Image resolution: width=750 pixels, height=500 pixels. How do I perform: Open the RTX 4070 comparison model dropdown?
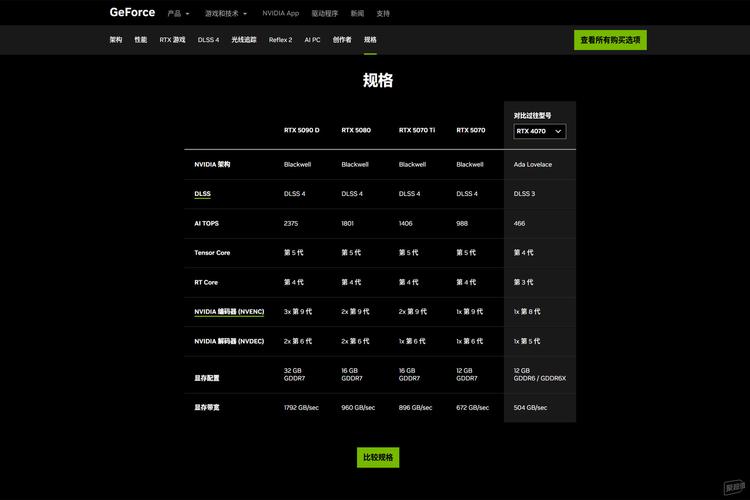click(540, 131)
